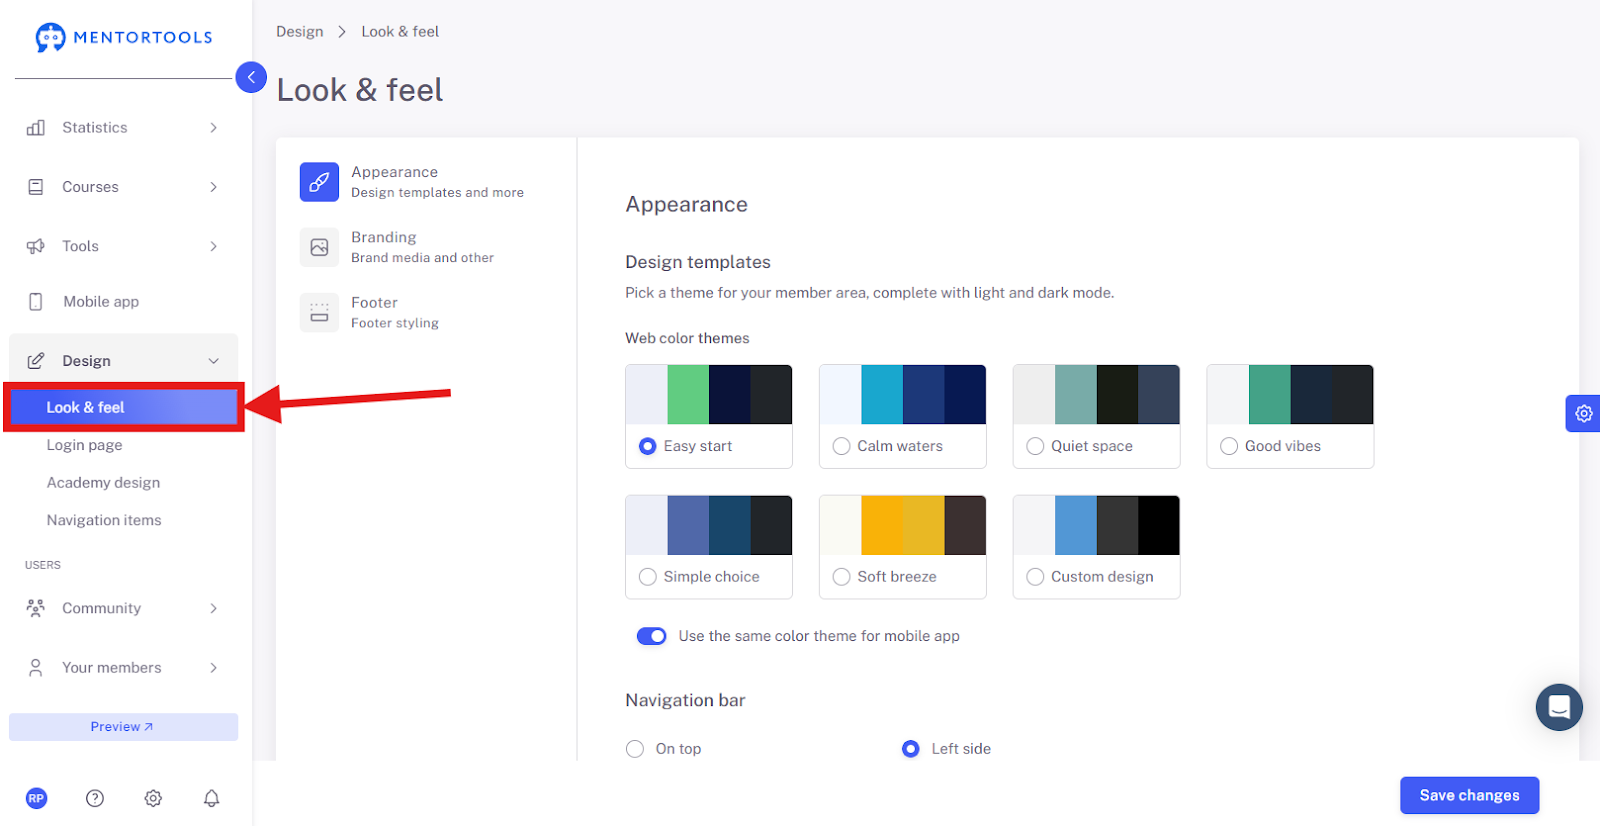This screenshot has height=826, width=1600.
Task: Select the Custom design theme radio
Action: pos(1036,577)
